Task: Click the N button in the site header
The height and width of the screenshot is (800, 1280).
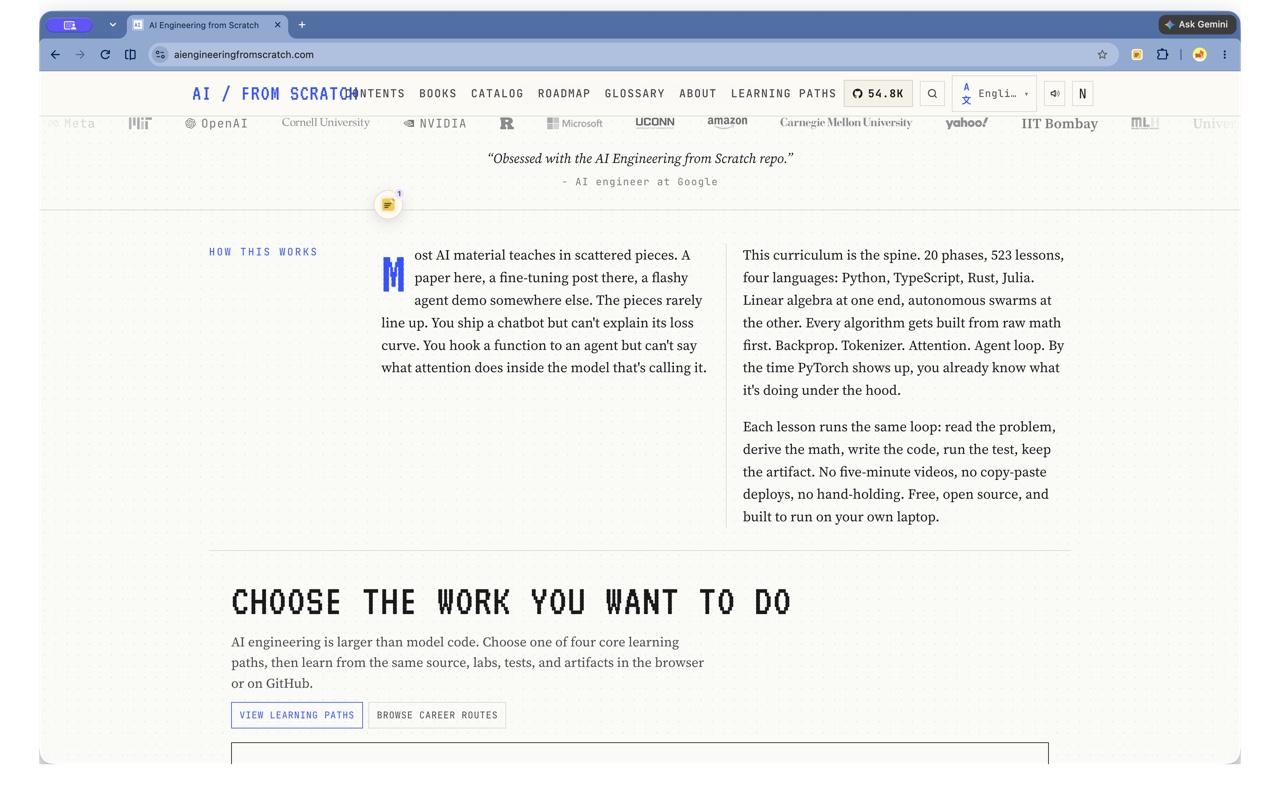Action: pyautogui.click(x=1082, y=94)
